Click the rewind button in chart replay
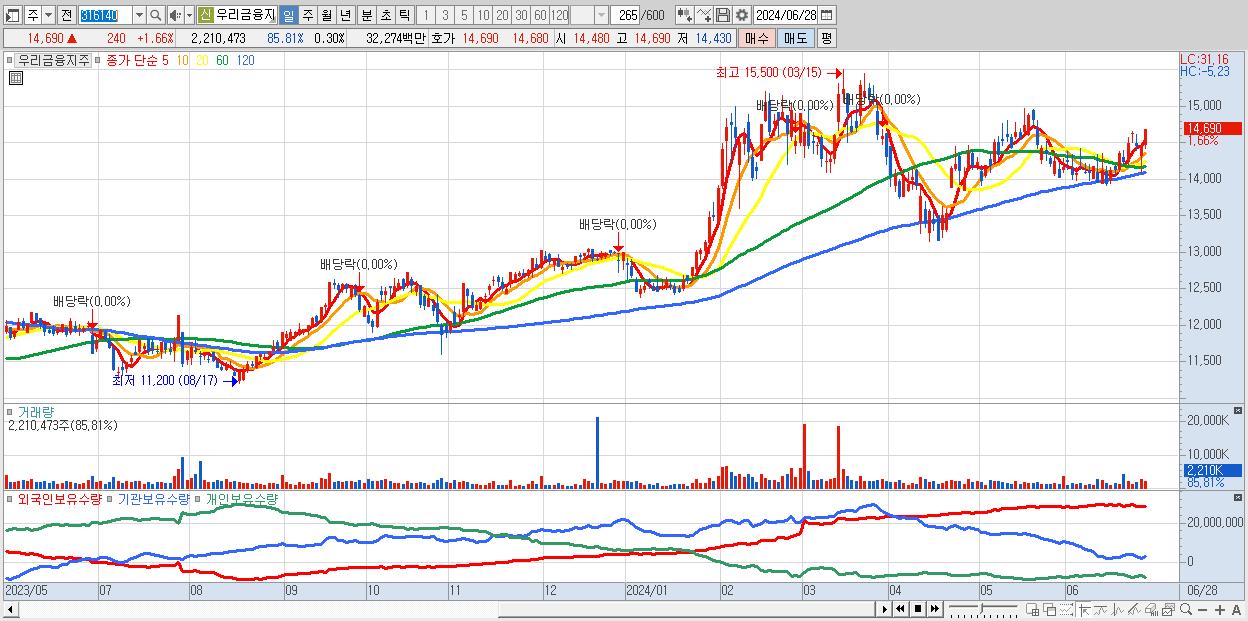This screenshot has width=1248, height=621. 900,609
